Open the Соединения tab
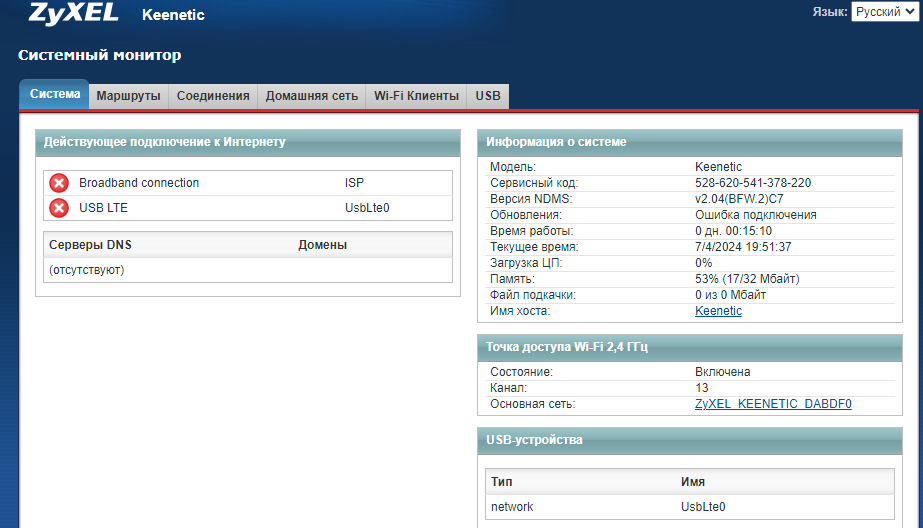Viewport: 923px width, 528px height. (x=212, y=96)
